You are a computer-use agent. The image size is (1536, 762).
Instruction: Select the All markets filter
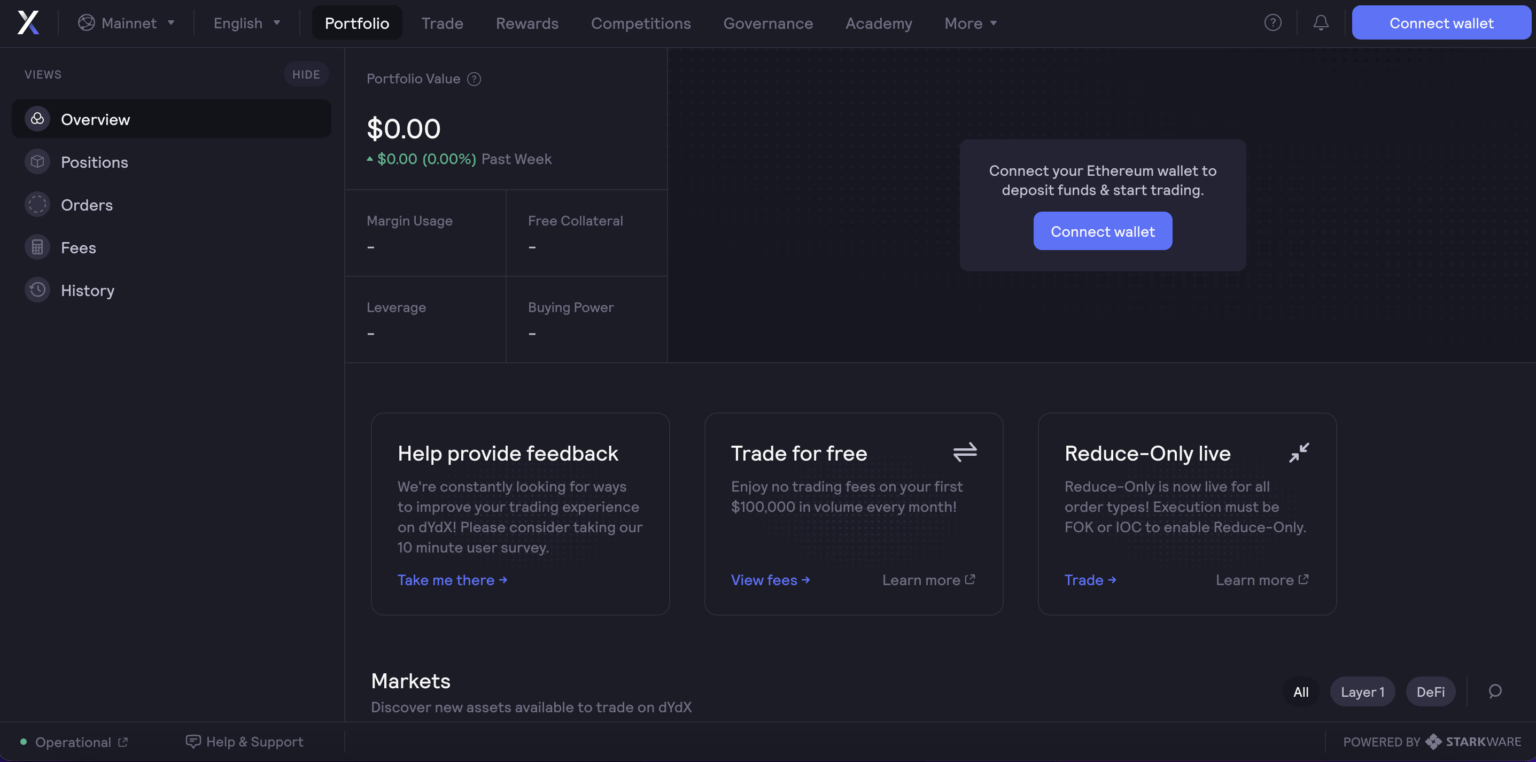1300,692
